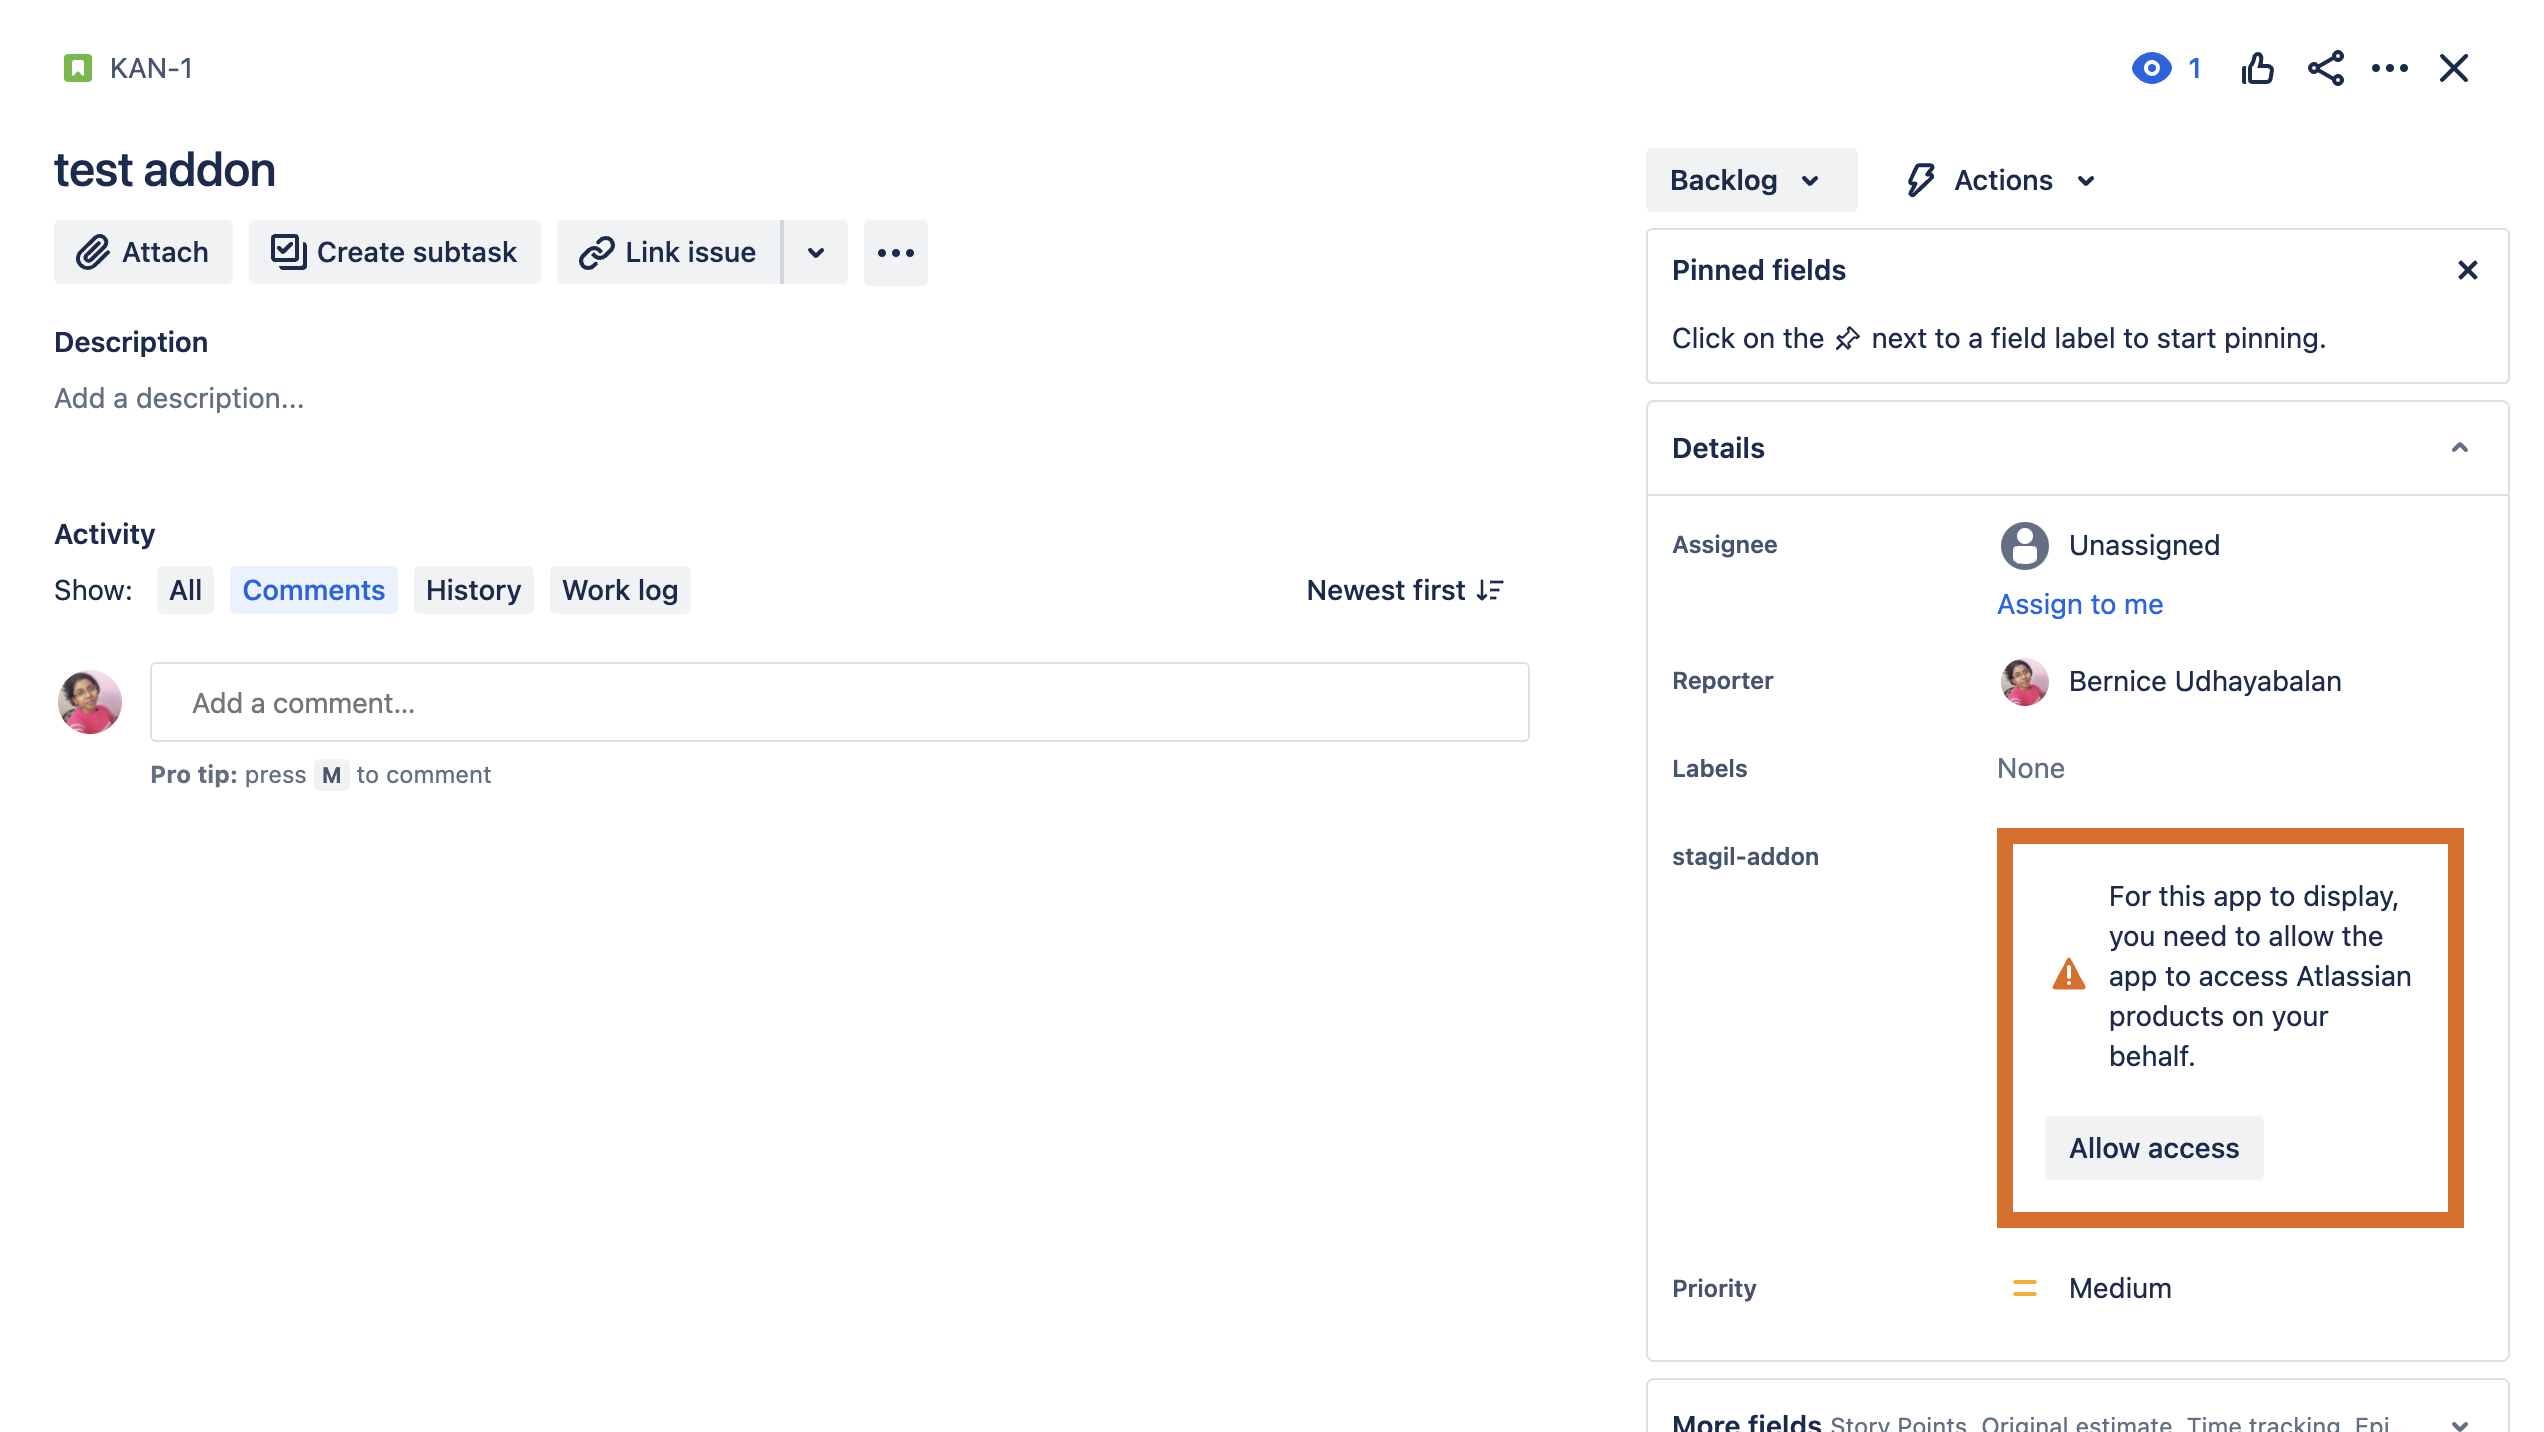Collapse the Details section
Image resolution: width=2544 pixels, height=1432 pixels.
(x=2459, y=447)
